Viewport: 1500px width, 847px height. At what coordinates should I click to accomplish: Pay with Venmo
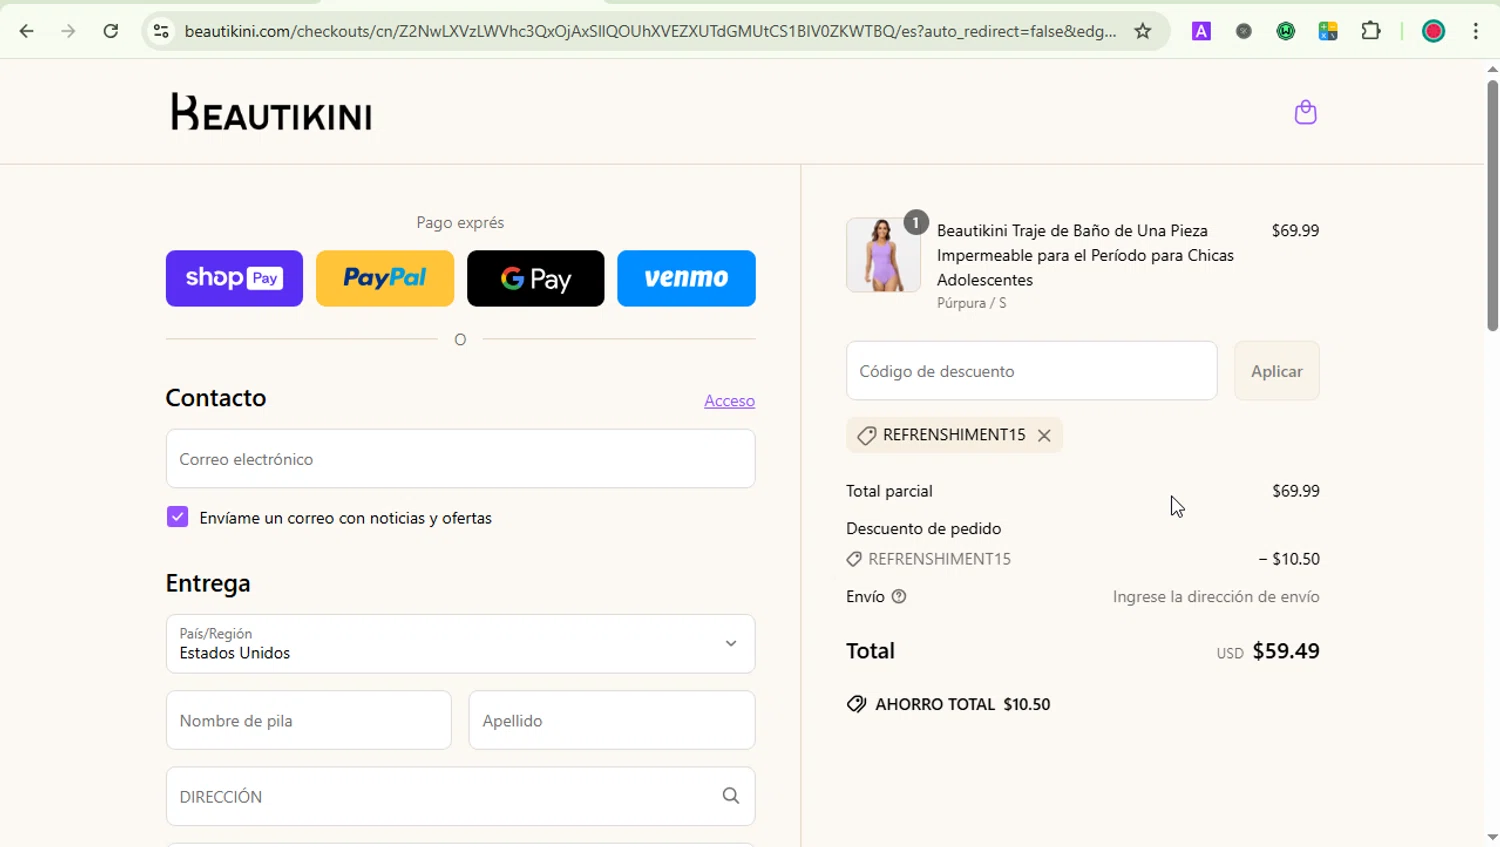686,278
